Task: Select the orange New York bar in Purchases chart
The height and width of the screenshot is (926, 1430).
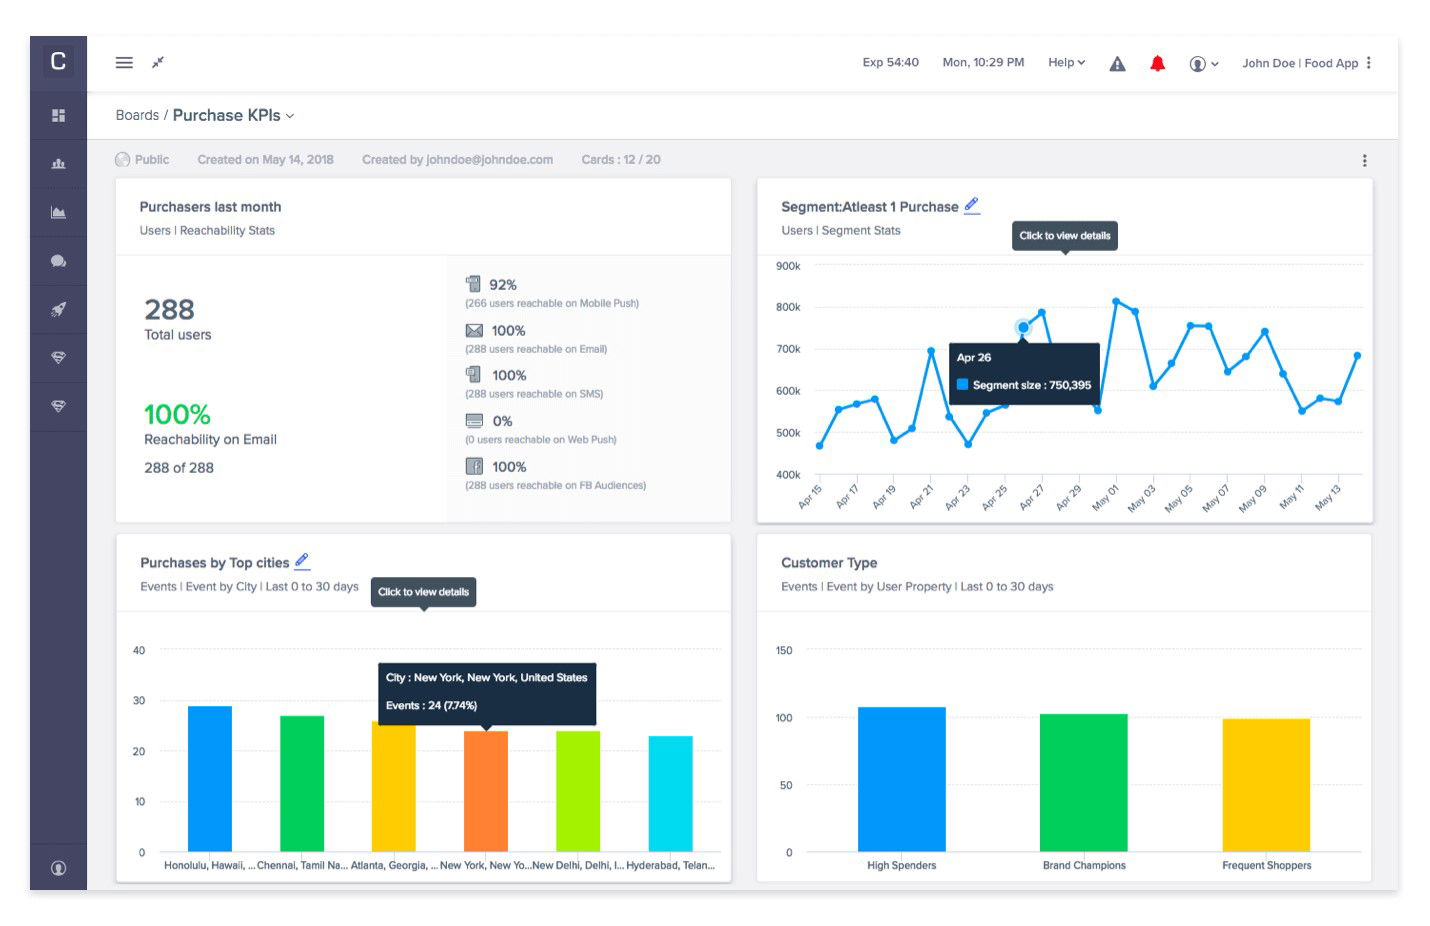Action: tap(487, 790)
